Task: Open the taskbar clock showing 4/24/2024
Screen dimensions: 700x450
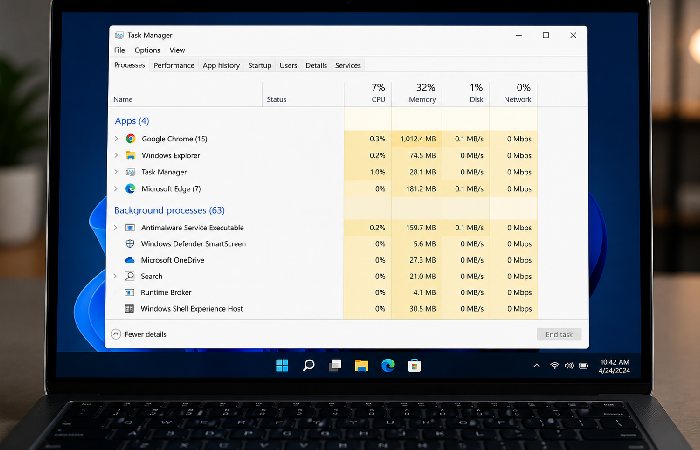Action: pos(614,366)
